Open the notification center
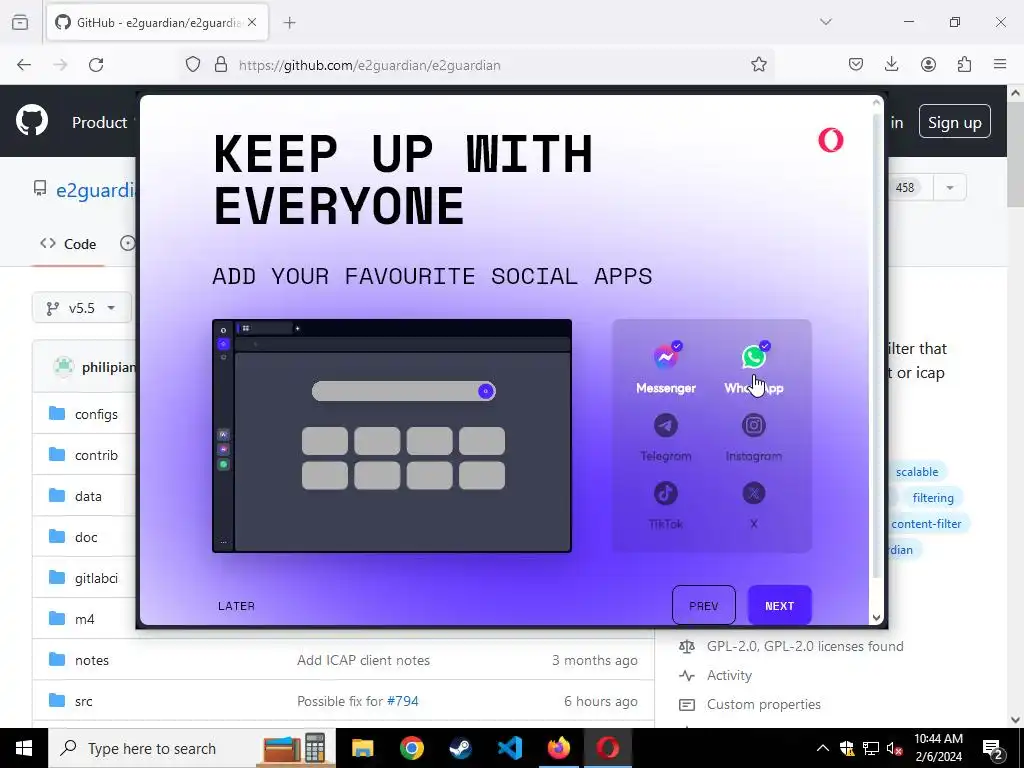The image size is (1024, 768). pyautogui.click(x=992, y=748)
